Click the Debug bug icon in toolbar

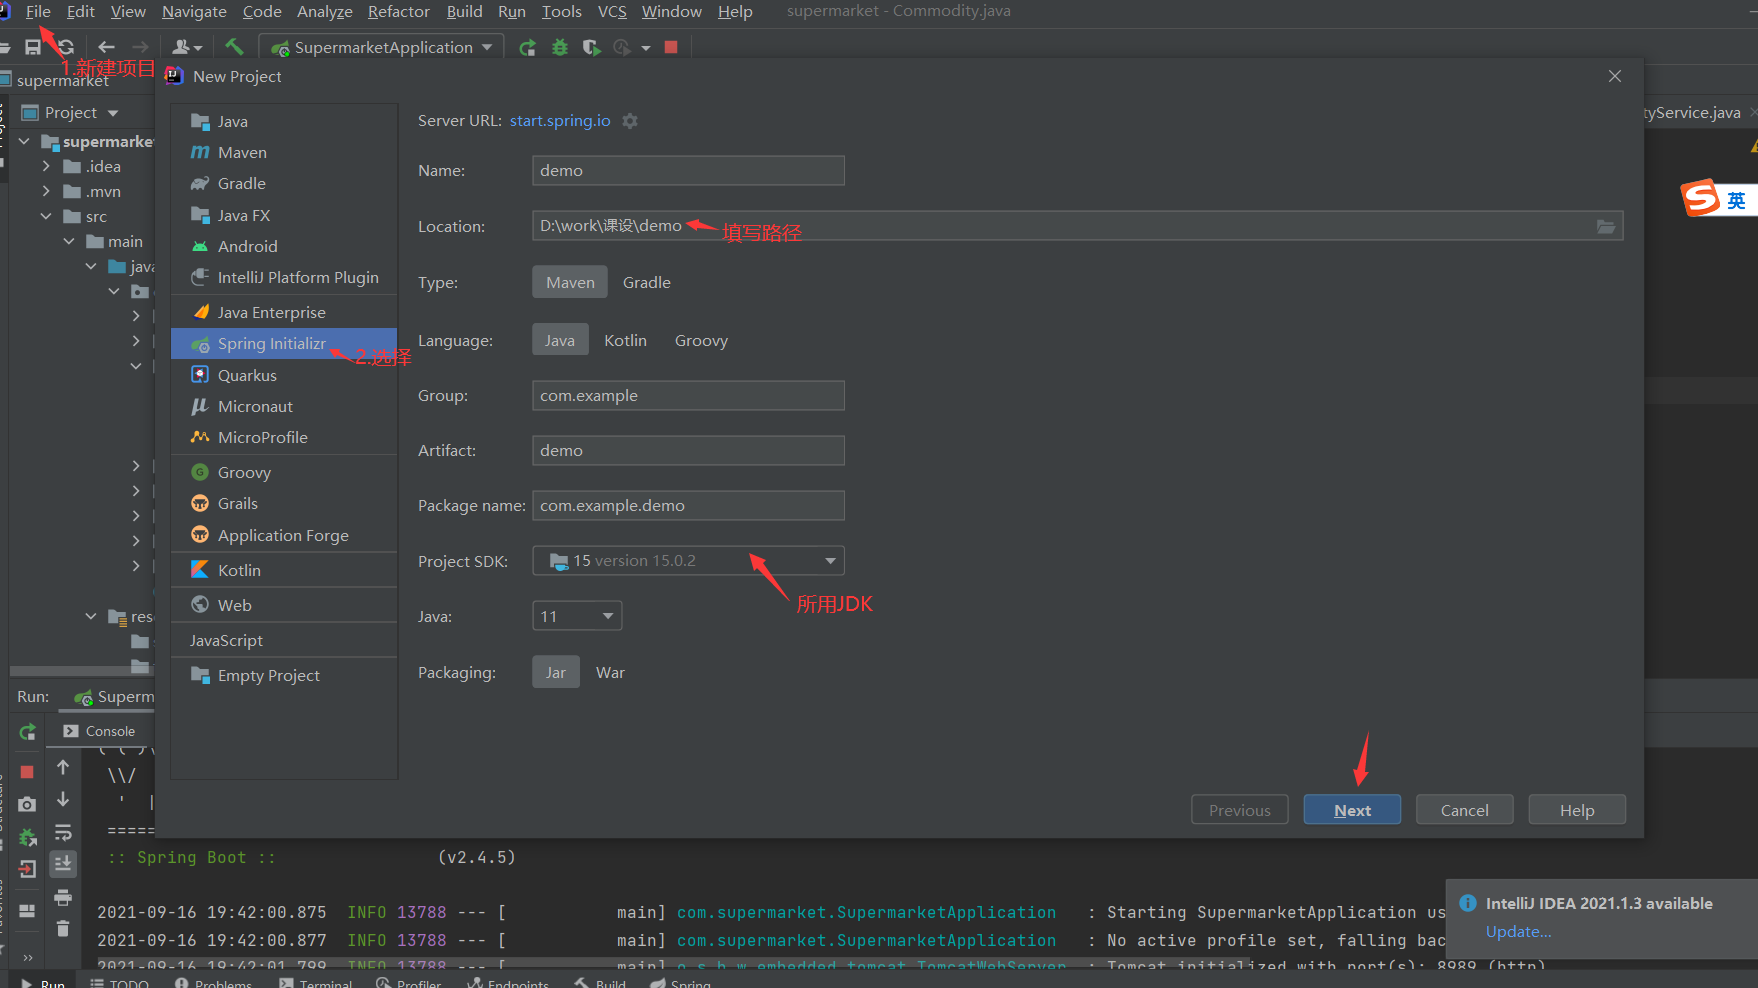click(x=560, y=47)
